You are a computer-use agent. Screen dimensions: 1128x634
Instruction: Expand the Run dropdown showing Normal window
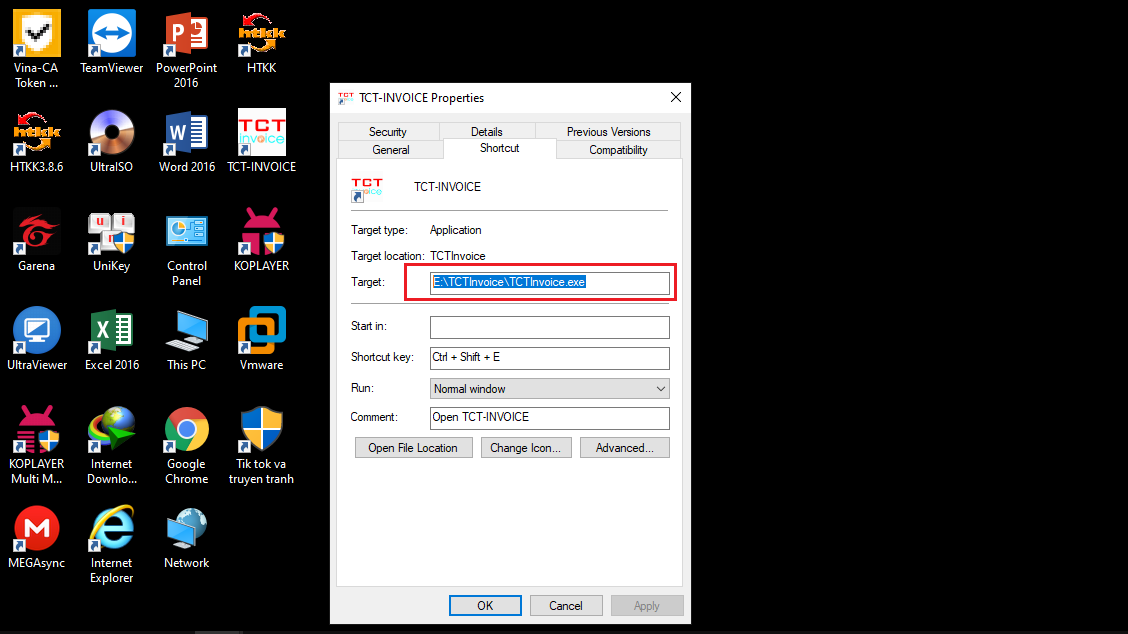click(x=550, y=389)
